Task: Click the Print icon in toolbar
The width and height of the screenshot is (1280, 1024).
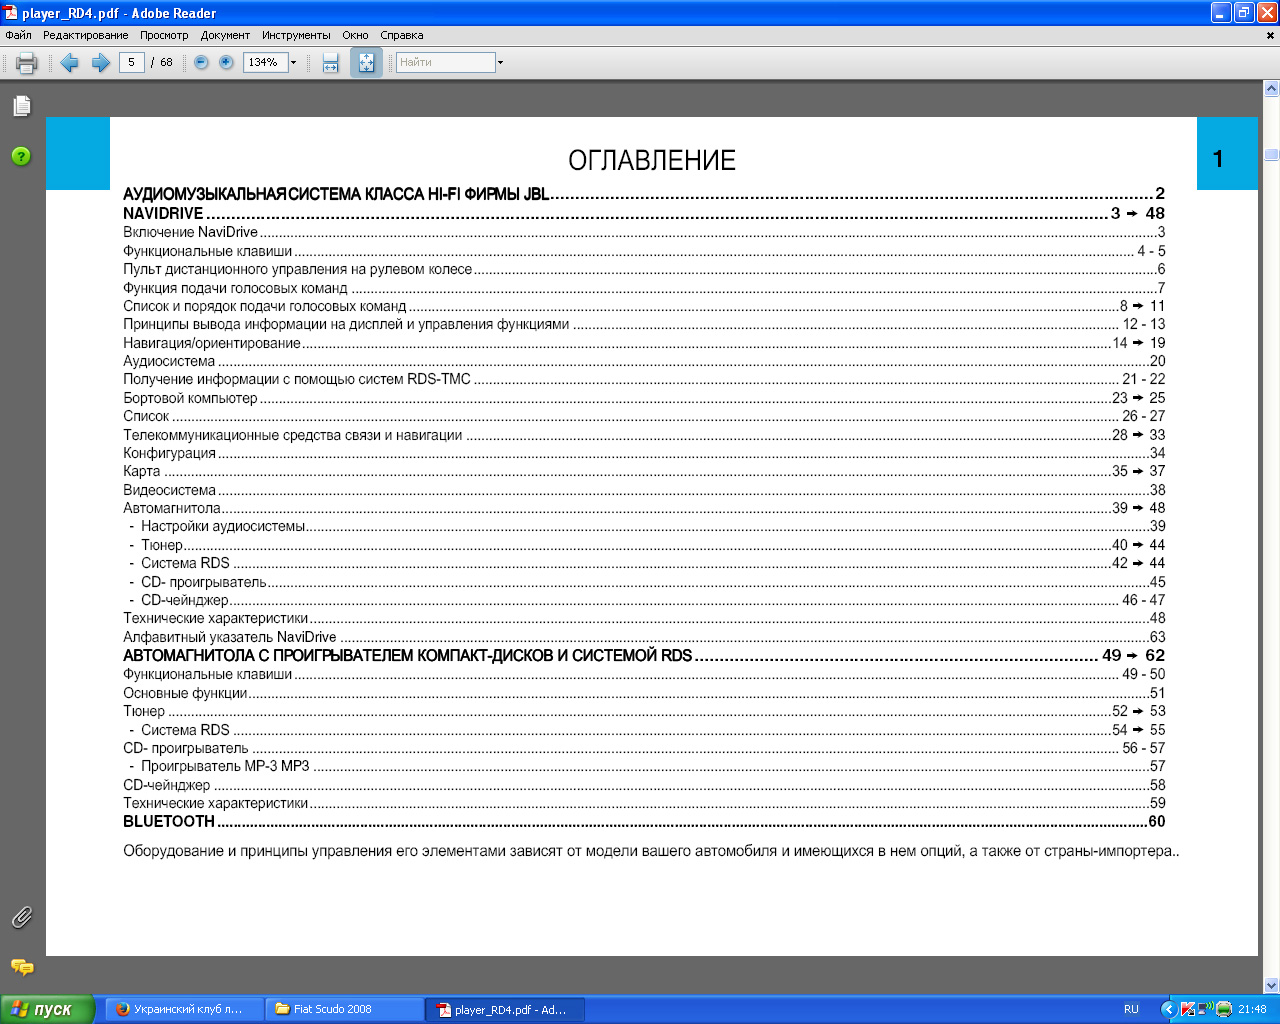Action: pos(27,63)
